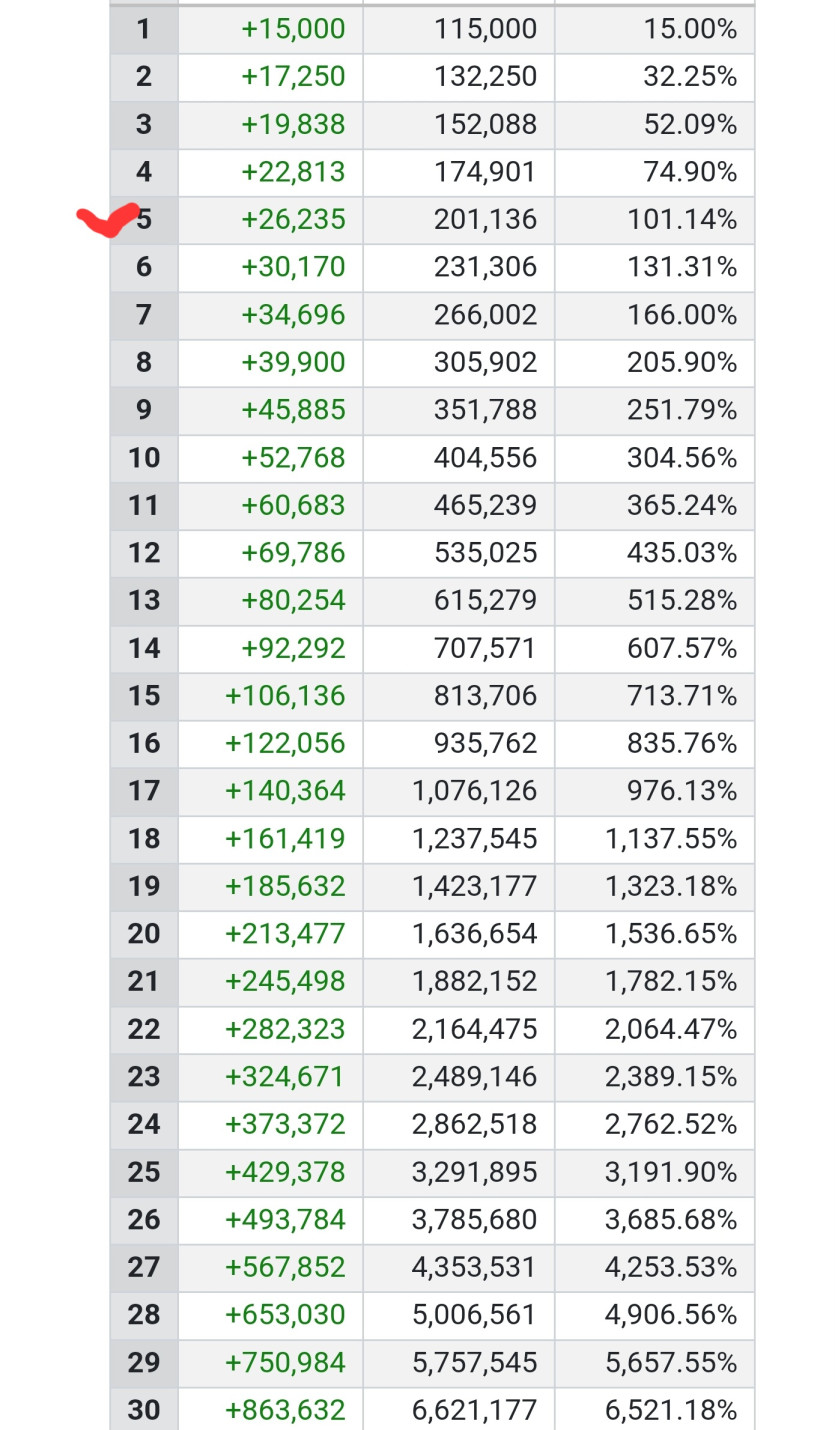Click row number 25 header
The image size is (835, 1430).
point(144,1172)
